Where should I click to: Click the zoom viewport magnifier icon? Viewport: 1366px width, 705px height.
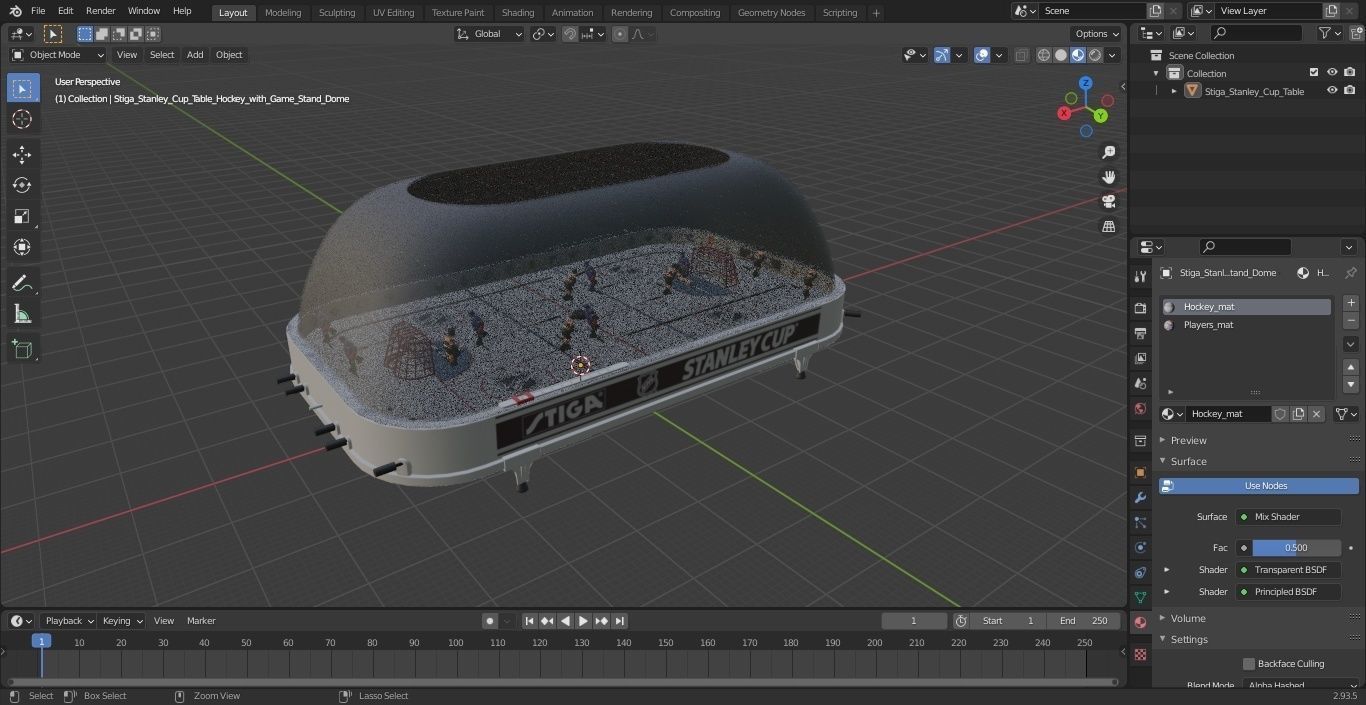tap(1108, 152)
